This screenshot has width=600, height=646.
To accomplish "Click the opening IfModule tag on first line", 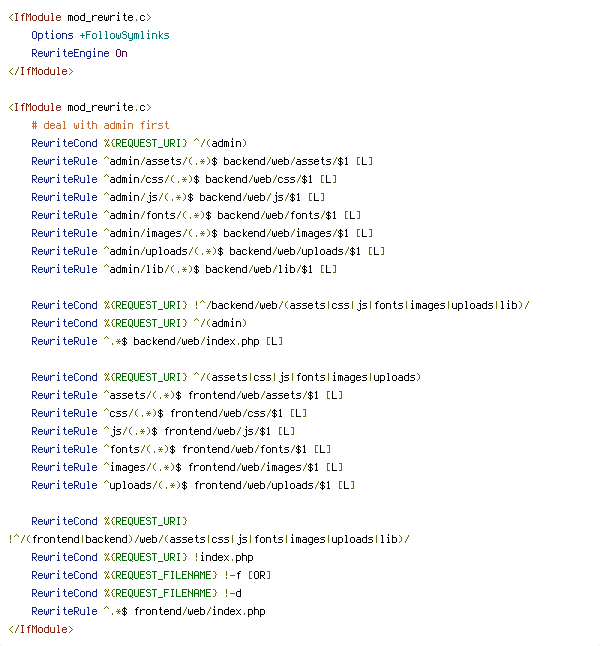I will pyautogui.click(x=80, y=17).
